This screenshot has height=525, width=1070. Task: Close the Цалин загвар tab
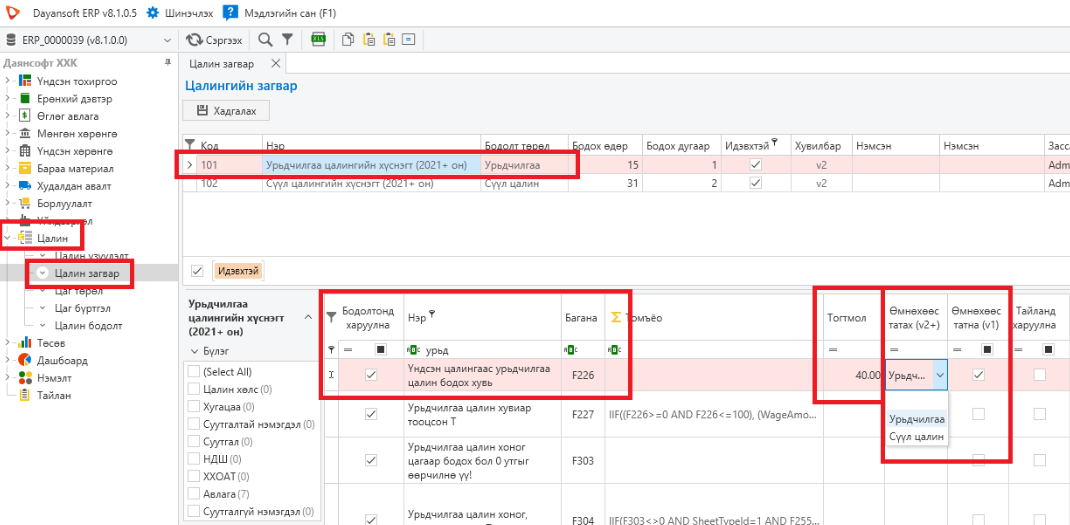[x=275, y=63]
